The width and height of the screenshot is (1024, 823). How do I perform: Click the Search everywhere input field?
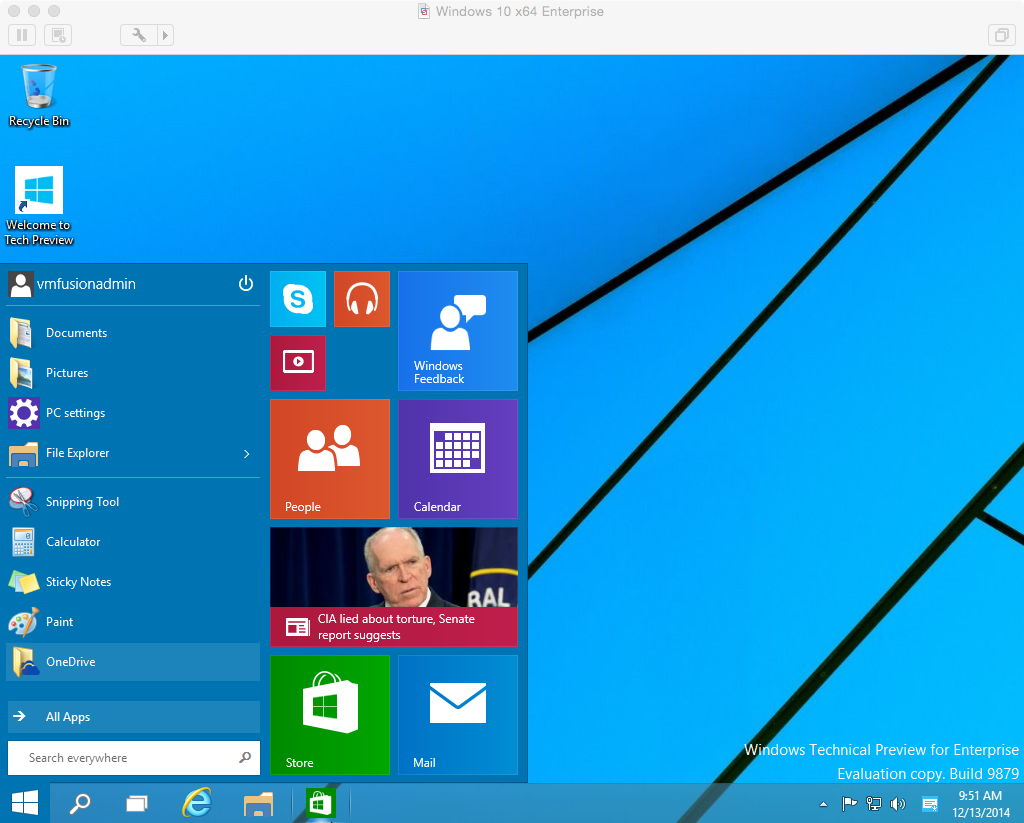click(133, 758)
